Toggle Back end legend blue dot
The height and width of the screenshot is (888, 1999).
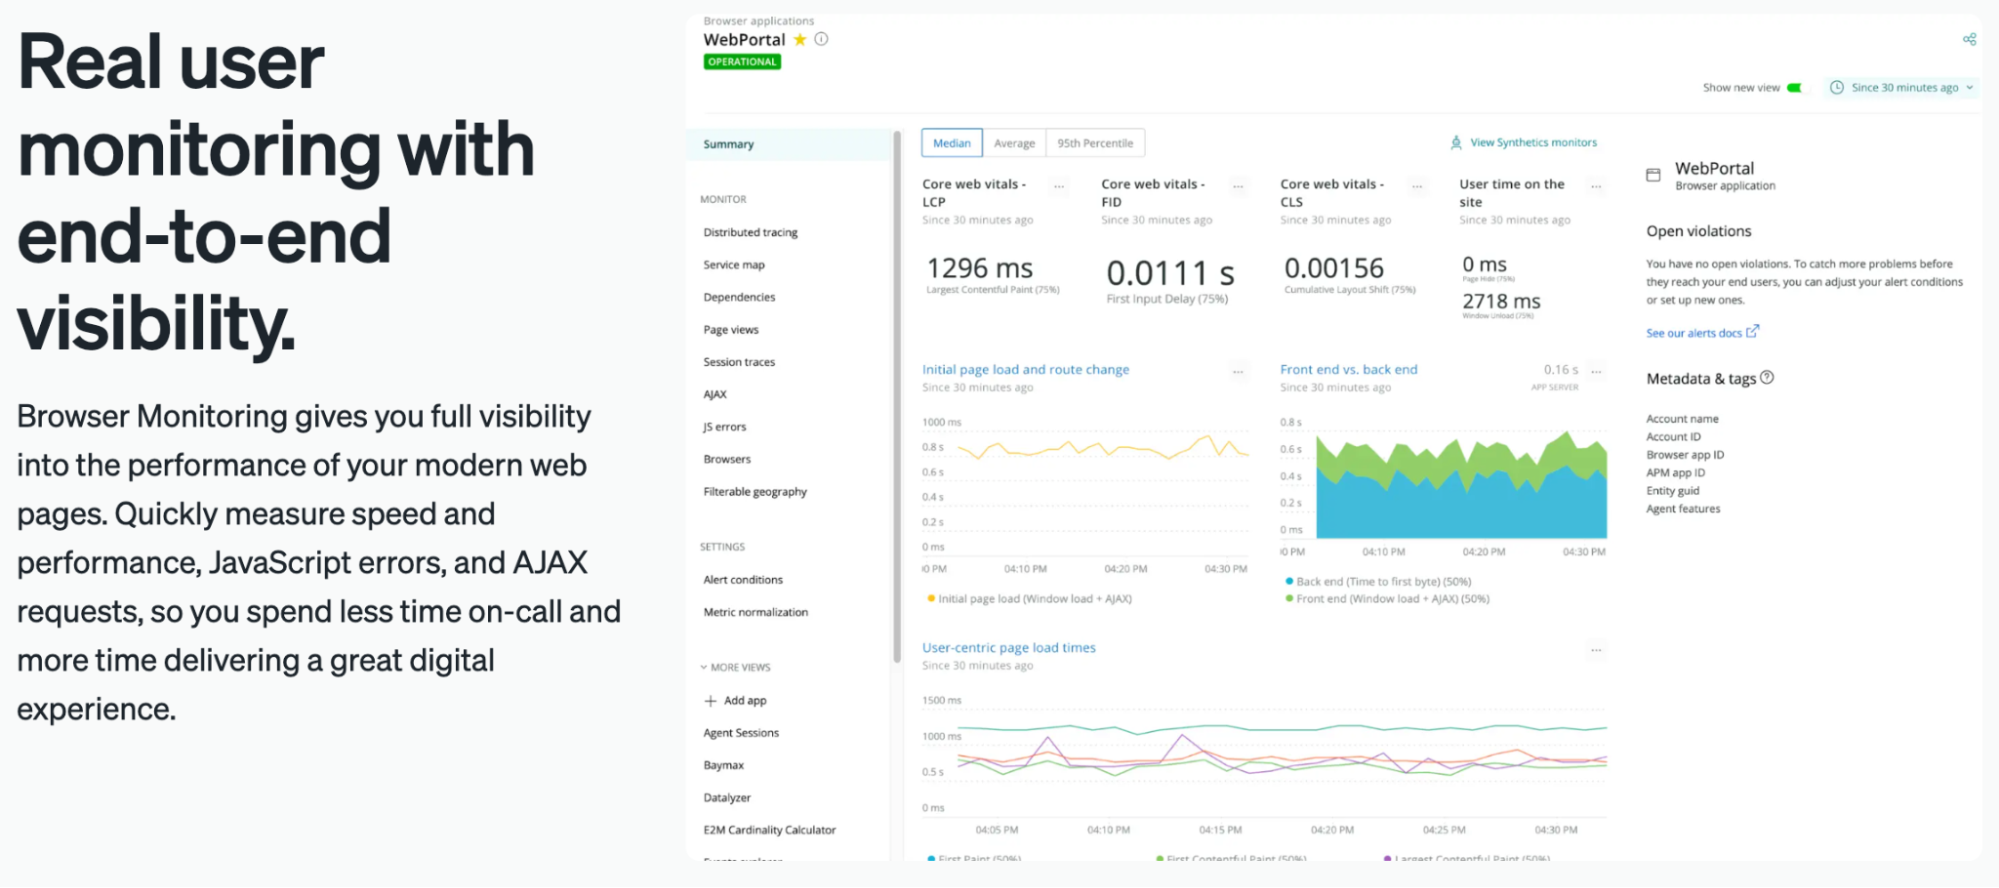coord(1289,581)
